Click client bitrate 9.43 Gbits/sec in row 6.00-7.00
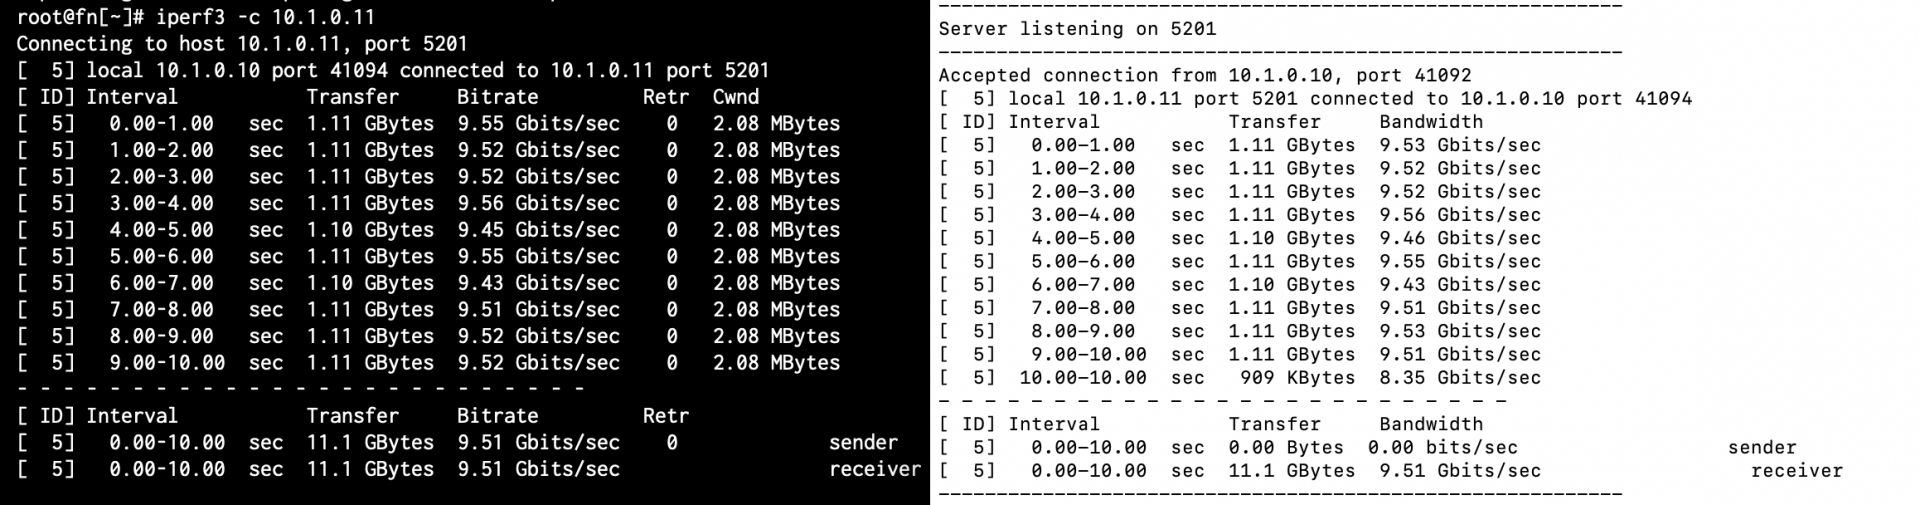 [x=538, y=283]
